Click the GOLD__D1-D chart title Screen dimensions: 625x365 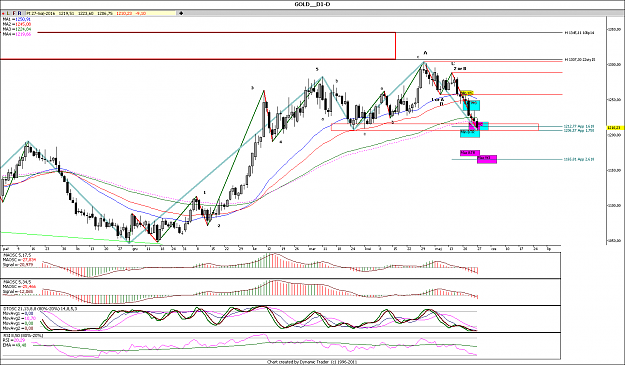click(x=311, y=4)
